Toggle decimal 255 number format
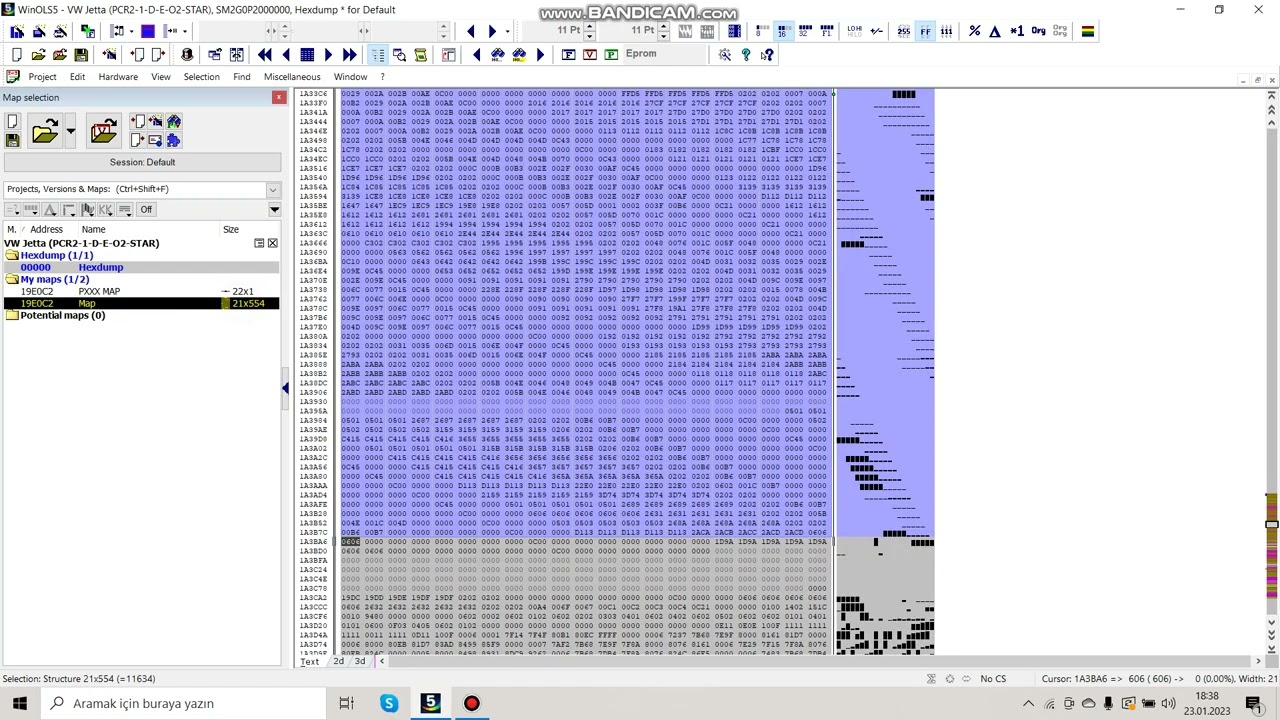1280x720 pixels. 904,31
